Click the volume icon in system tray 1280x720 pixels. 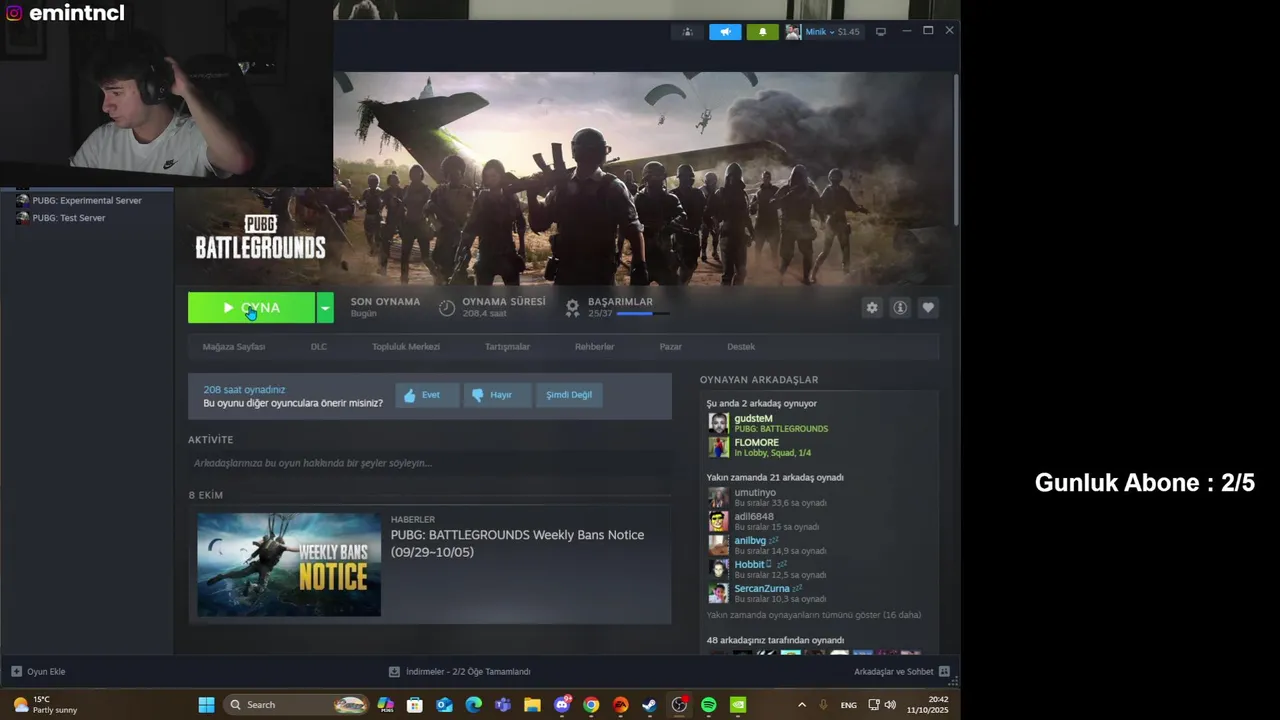890,705
